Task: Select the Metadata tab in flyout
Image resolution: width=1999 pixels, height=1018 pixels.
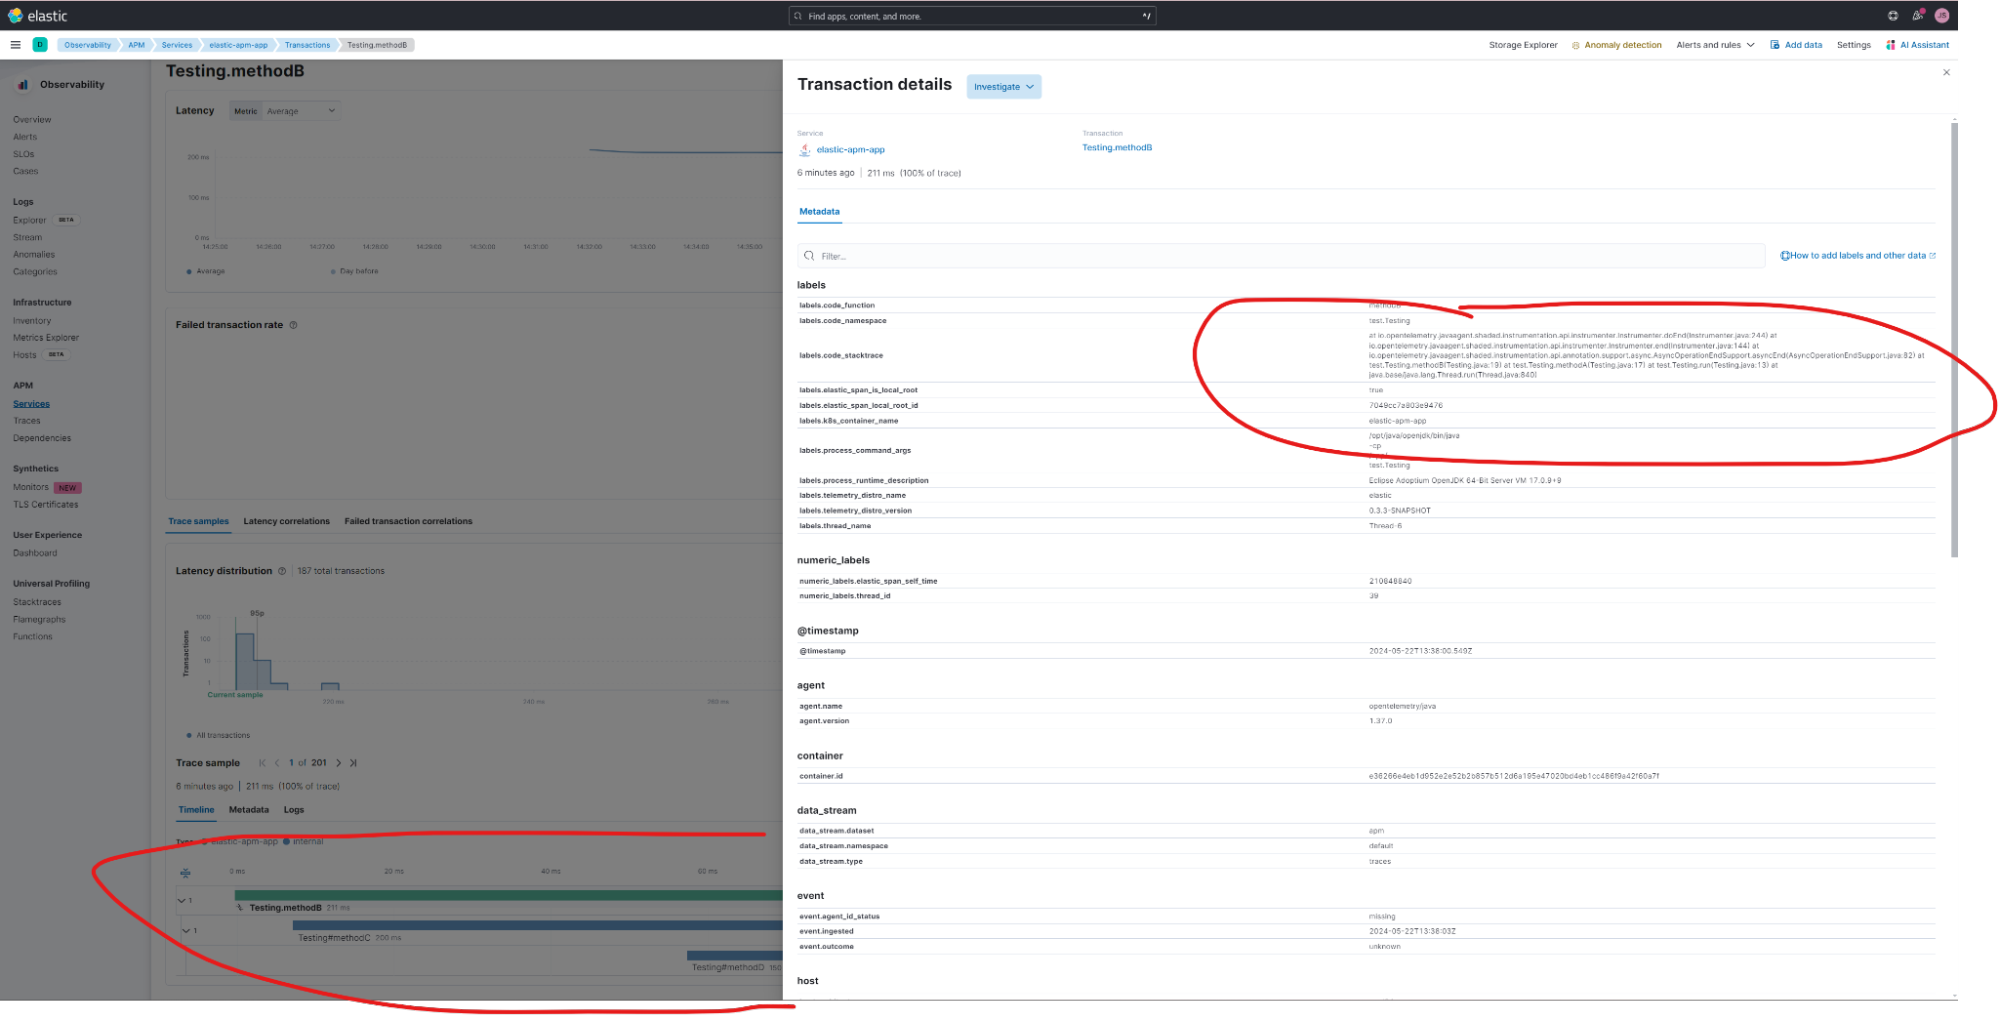Action: click(819, 212)
